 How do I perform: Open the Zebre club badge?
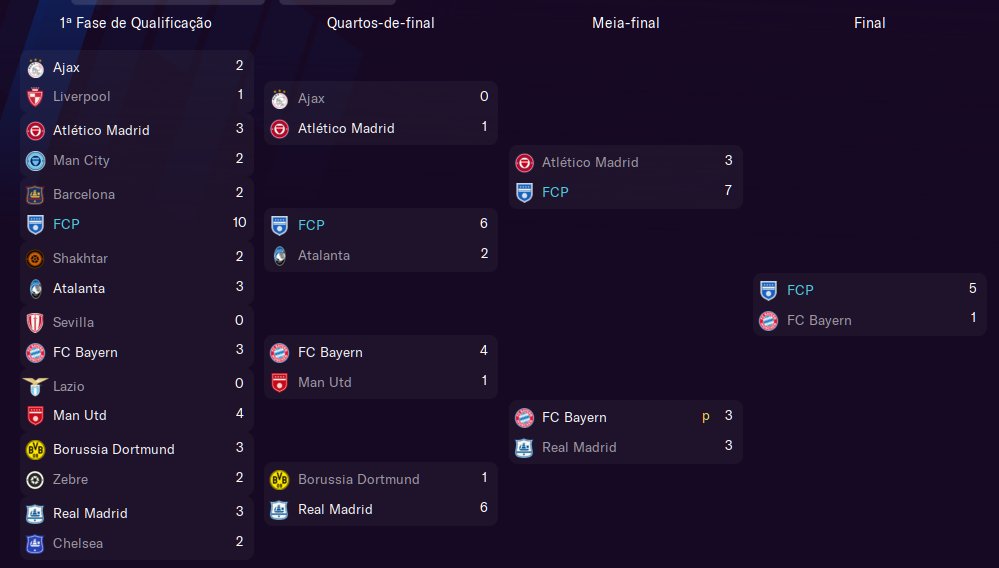coord(35,479)
